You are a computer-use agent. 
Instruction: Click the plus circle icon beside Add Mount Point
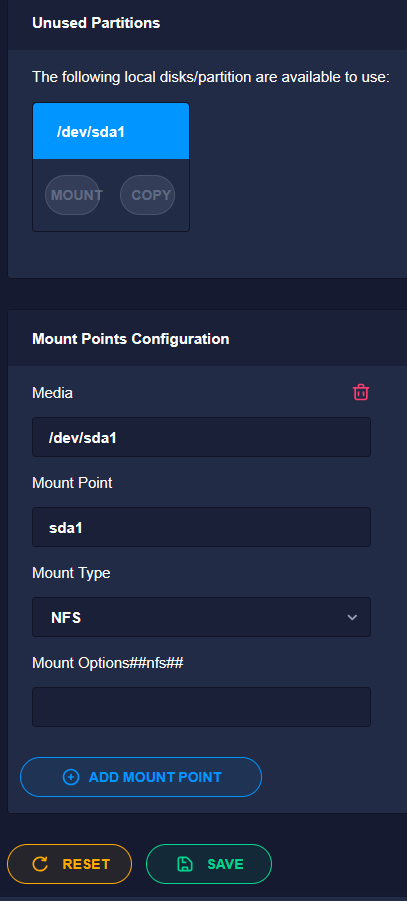click(x=71, y=777)
